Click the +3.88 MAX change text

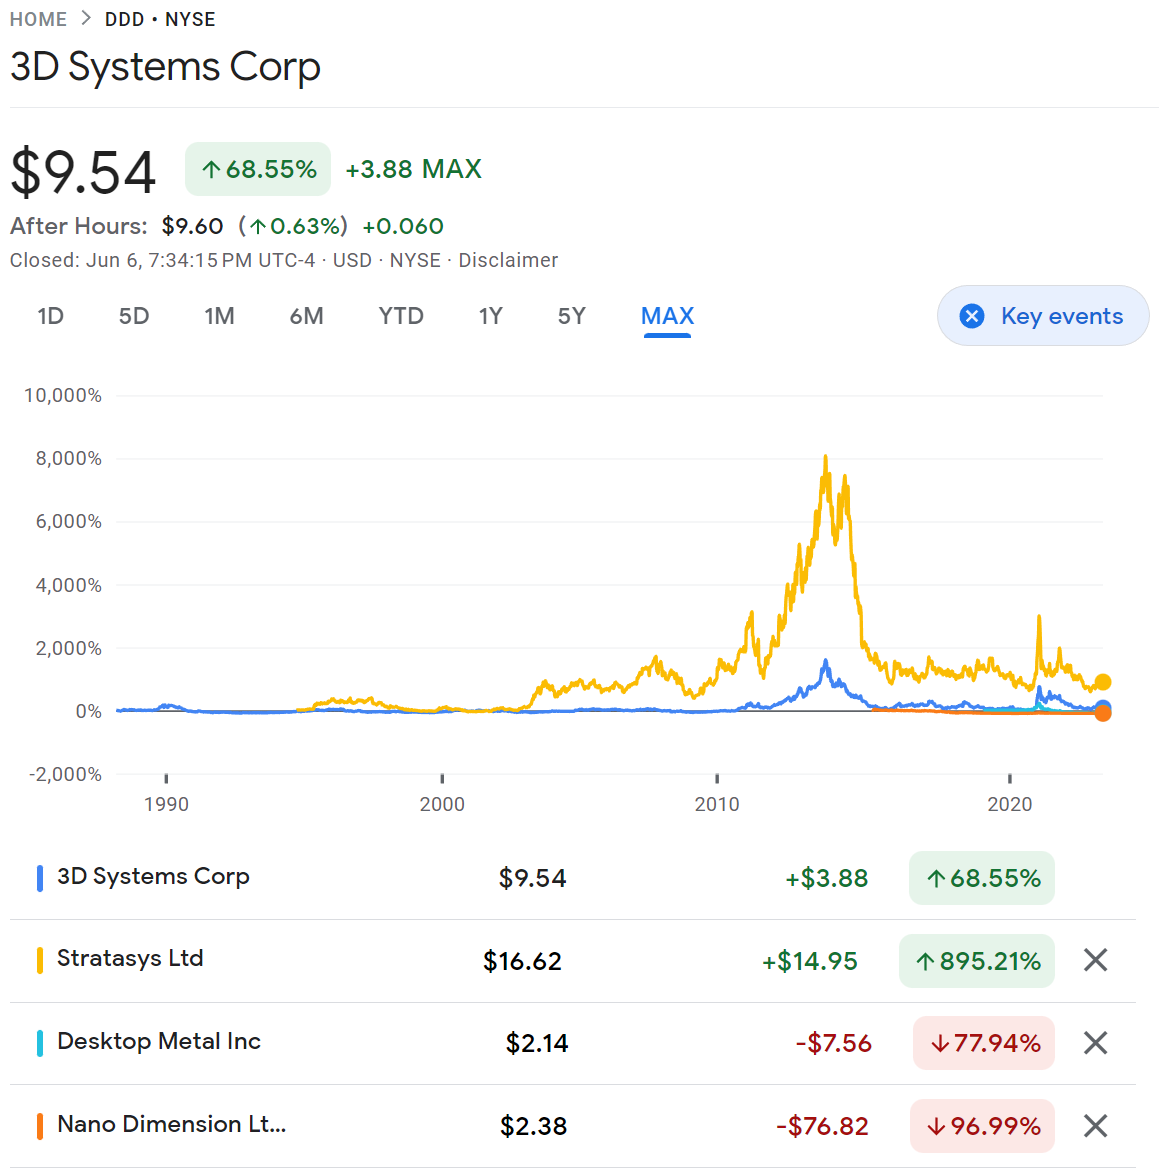click(413, 169)
